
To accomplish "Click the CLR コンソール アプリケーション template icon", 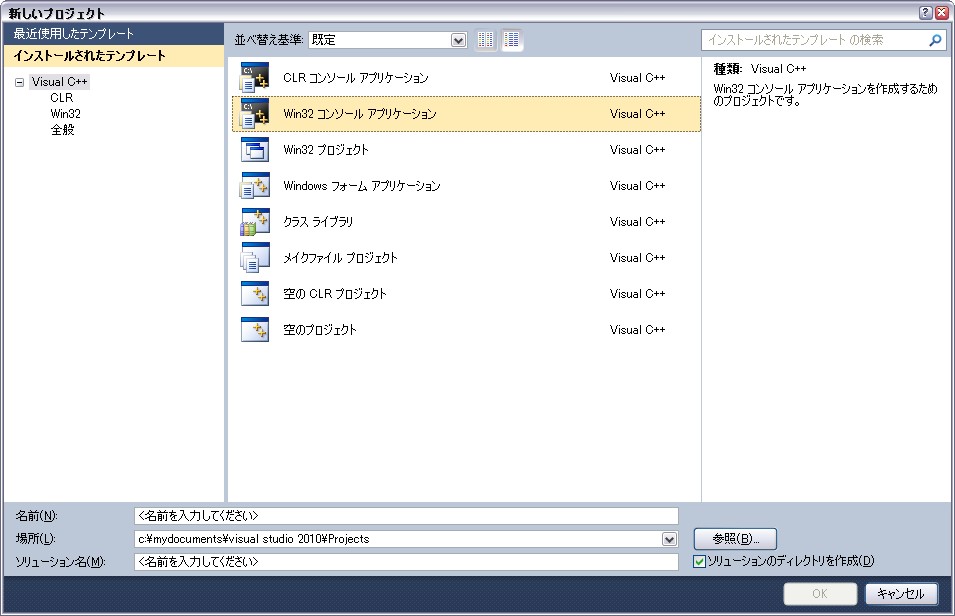I will (x=255, y=77).
